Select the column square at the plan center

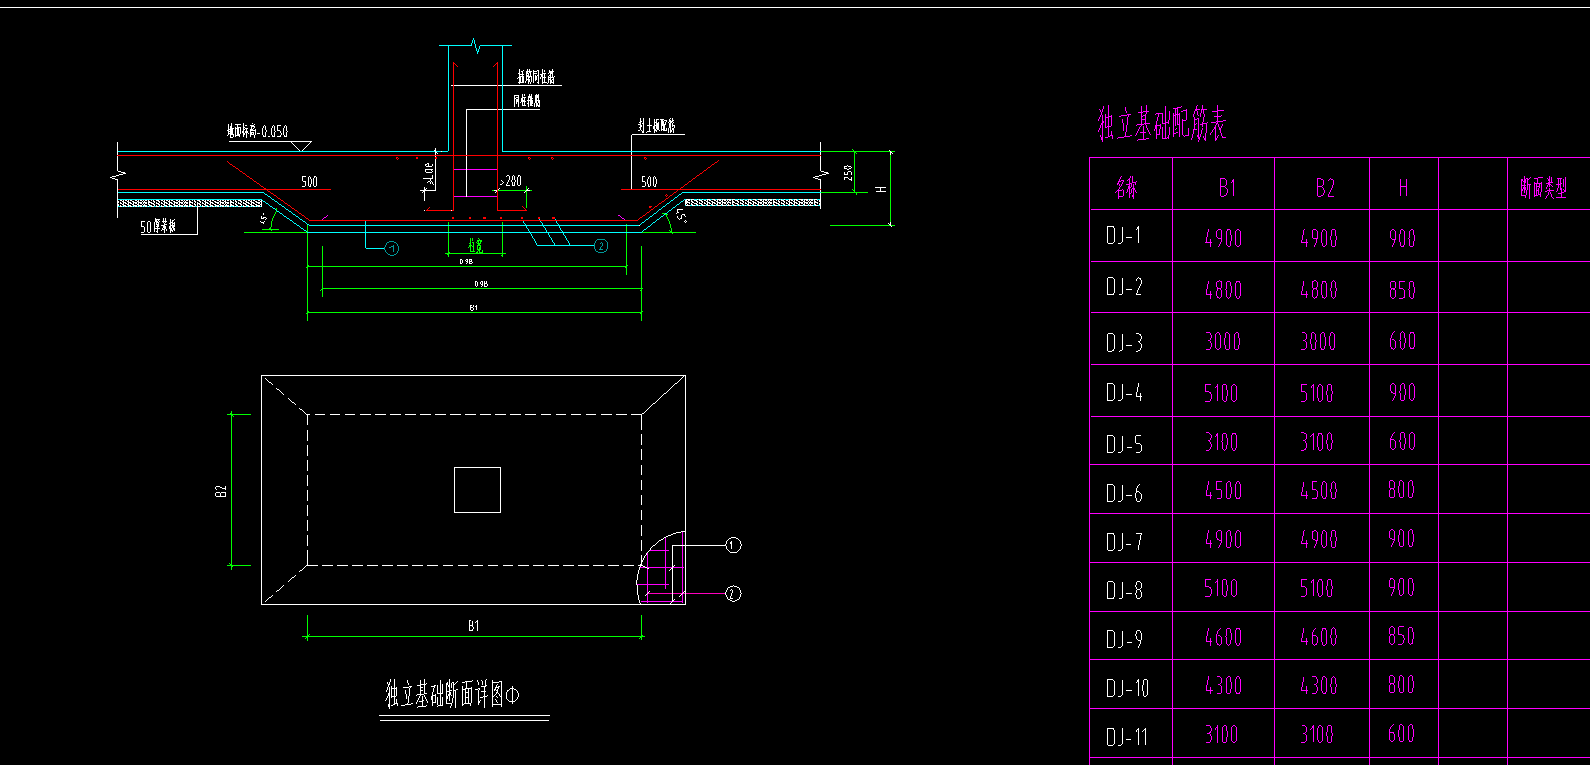[x=477, y=490]
